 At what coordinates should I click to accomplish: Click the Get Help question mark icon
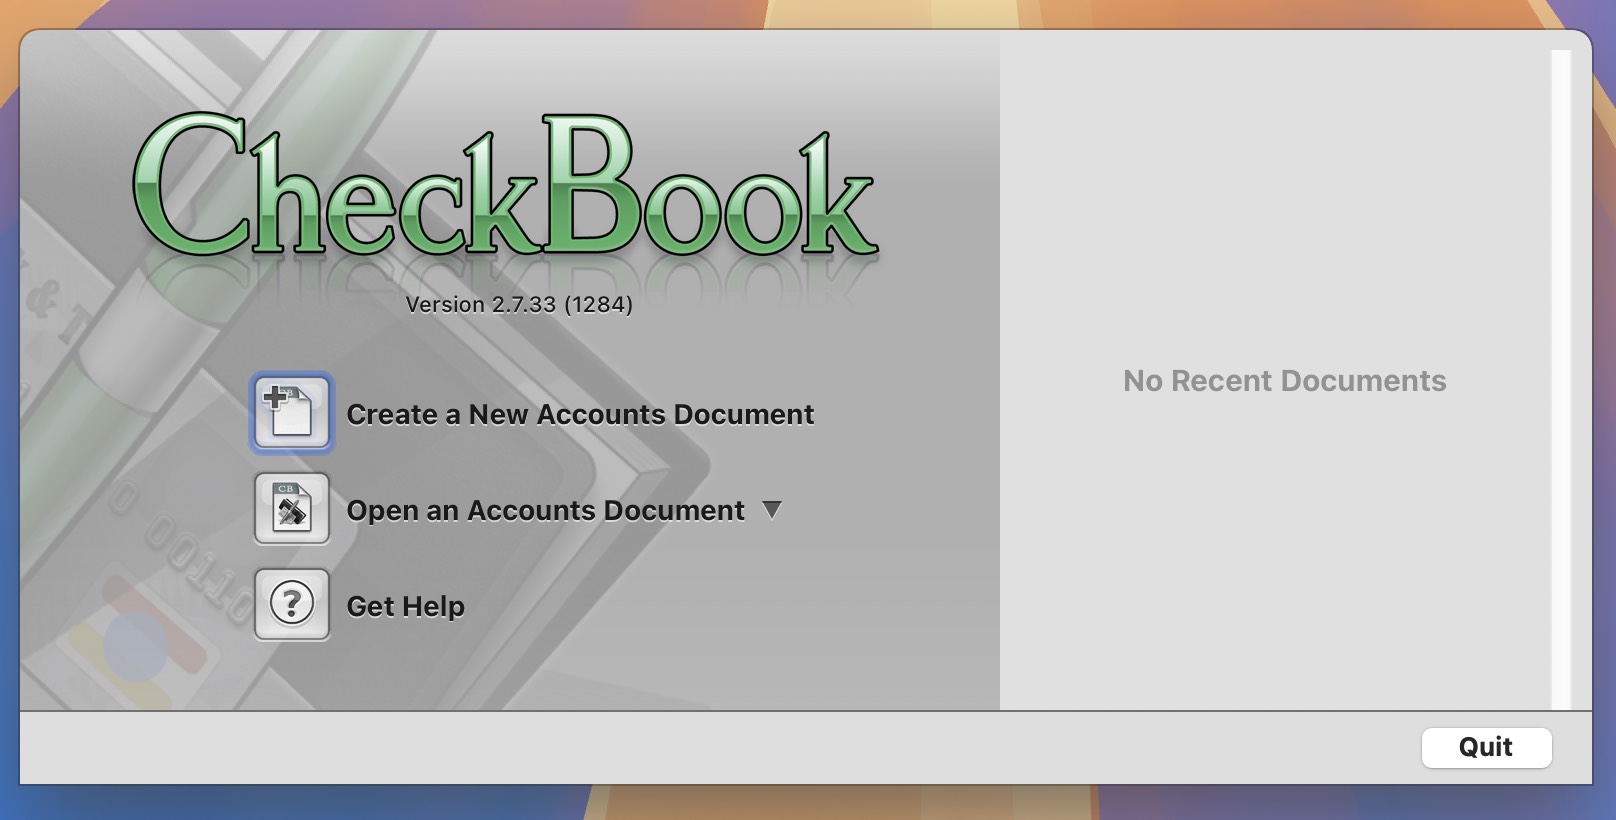tap(292, 605)
